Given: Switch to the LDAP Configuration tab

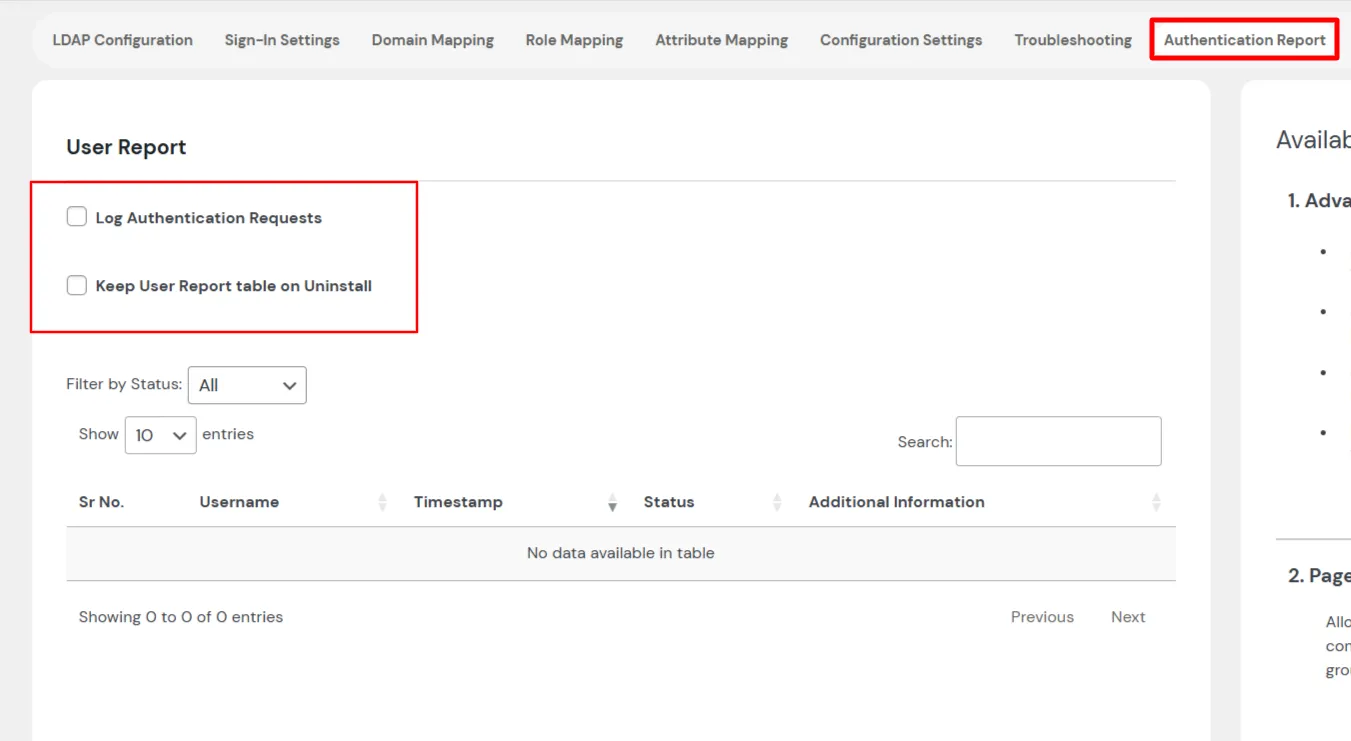Looking at the screenshot, I should coord(121,40).
